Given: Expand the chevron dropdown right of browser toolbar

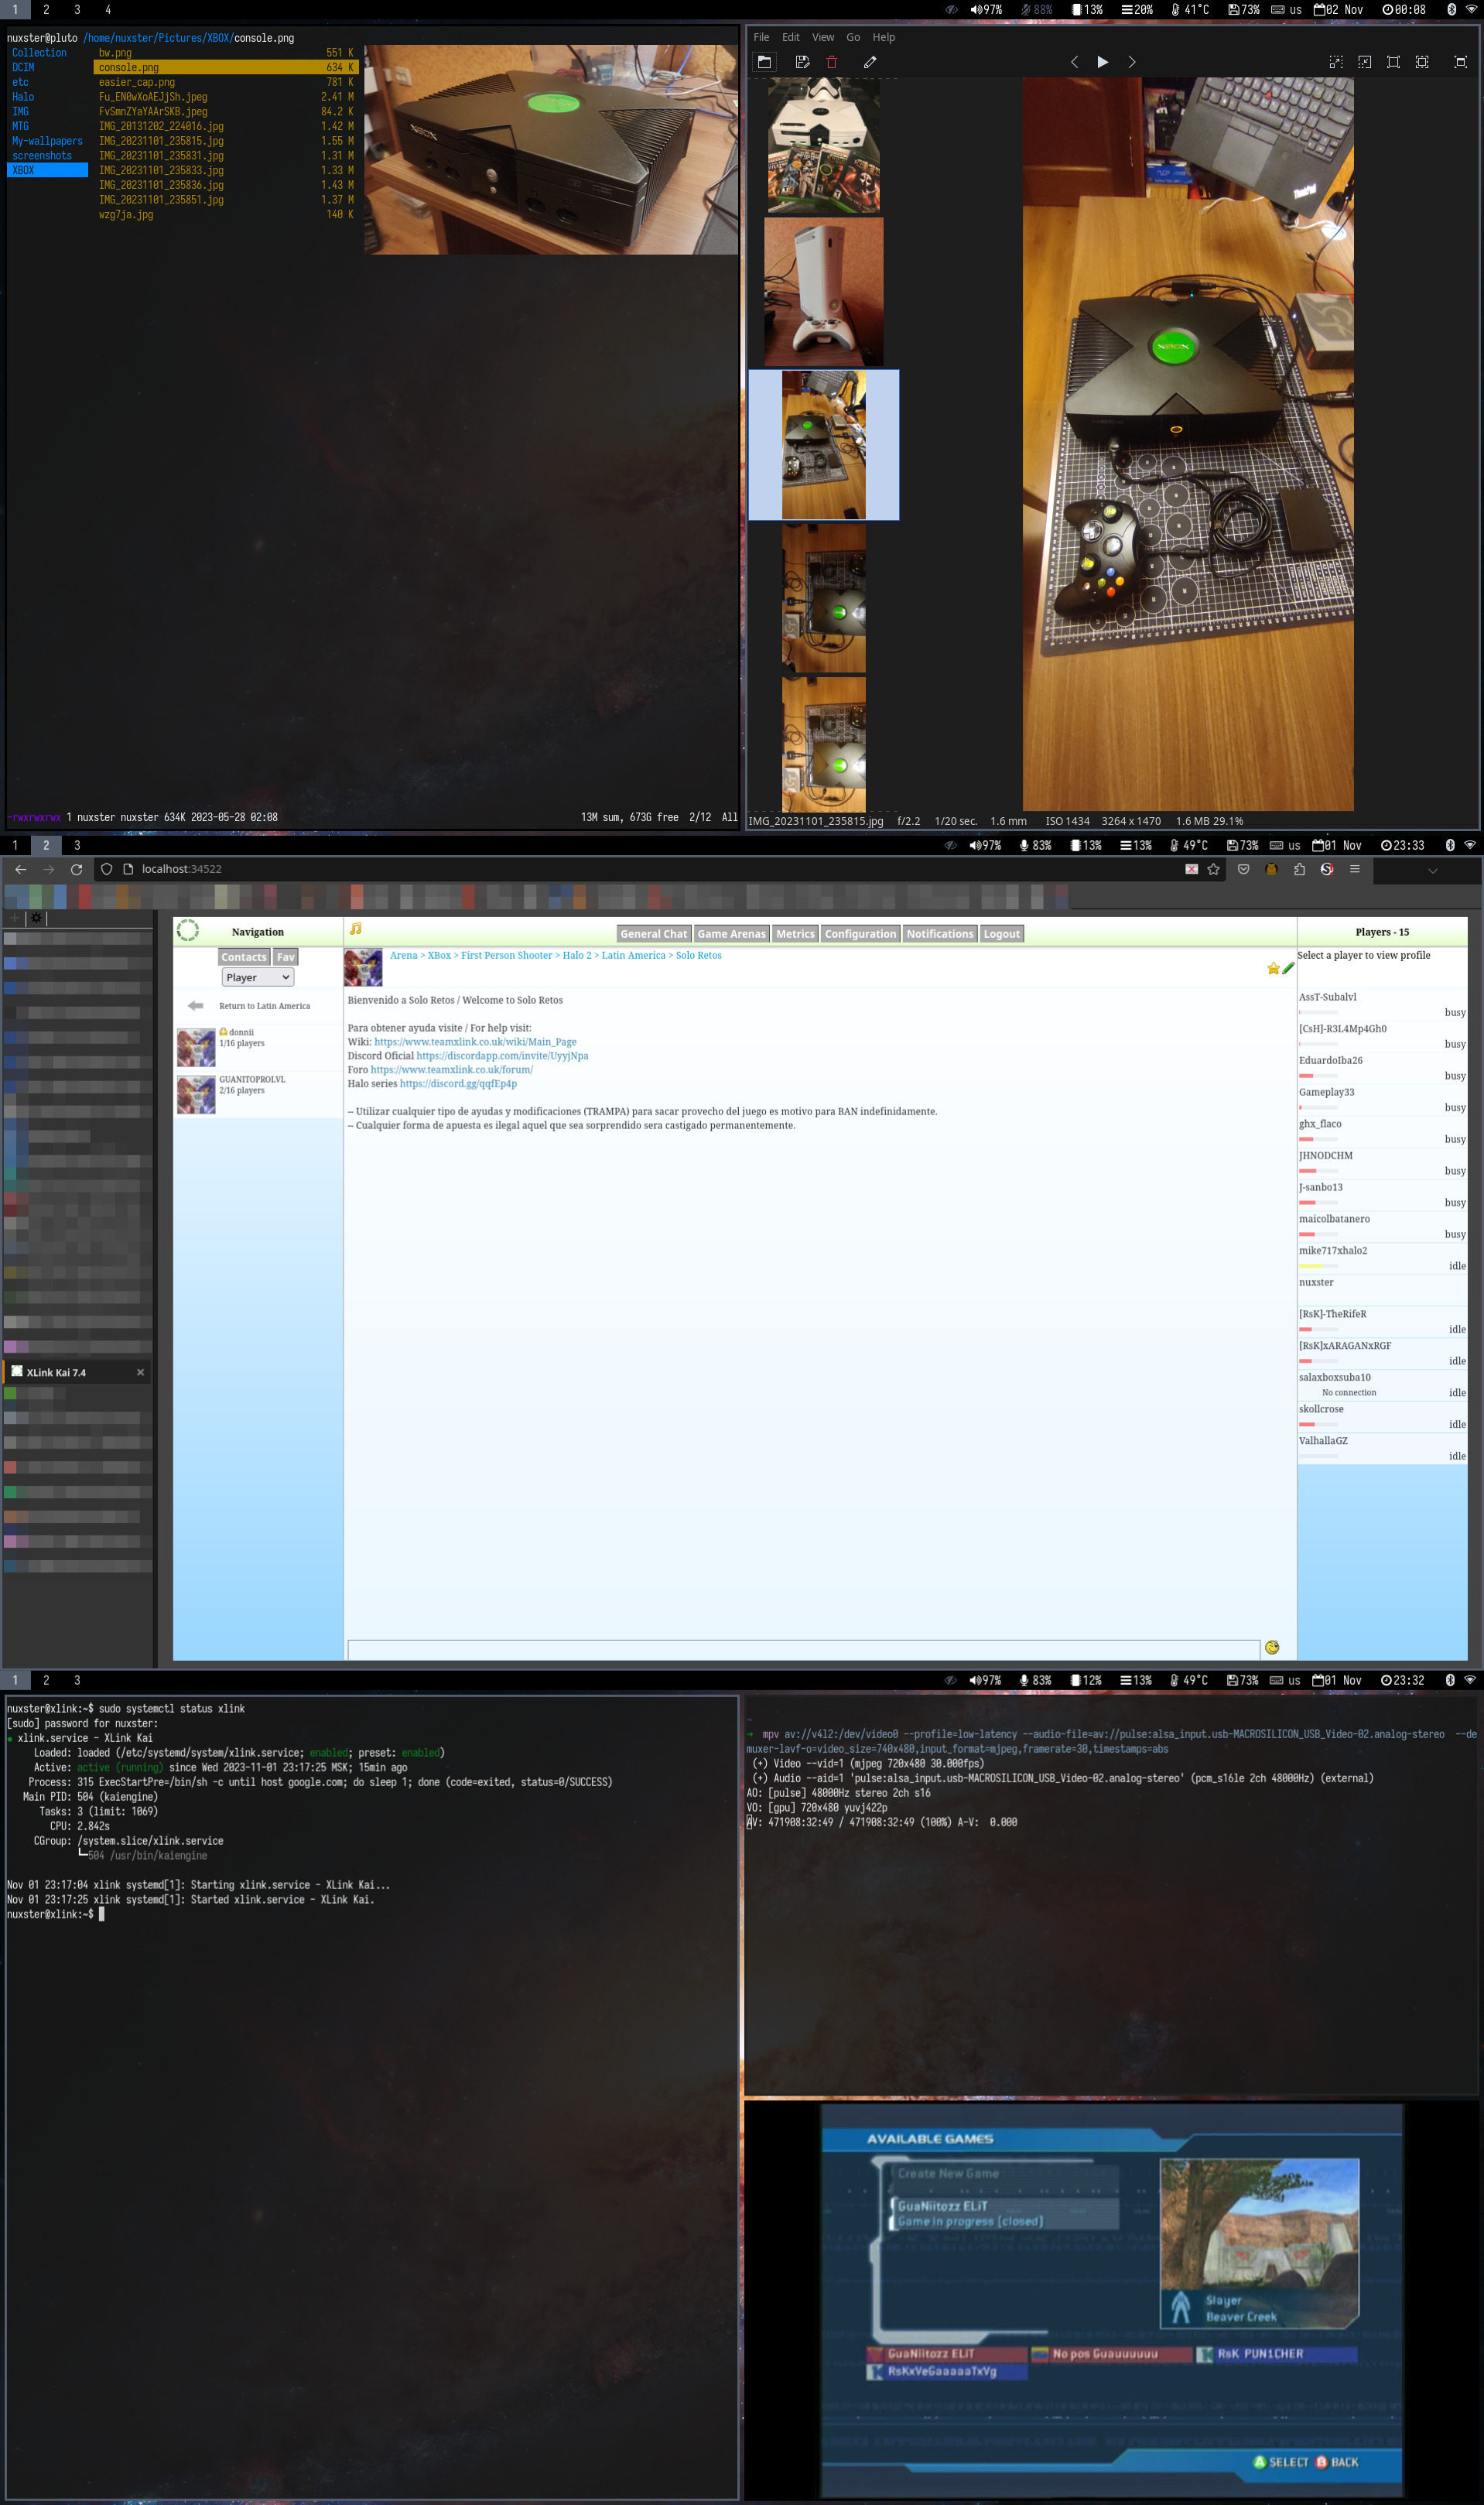Looking at the screenshot, I should 1432,870.
